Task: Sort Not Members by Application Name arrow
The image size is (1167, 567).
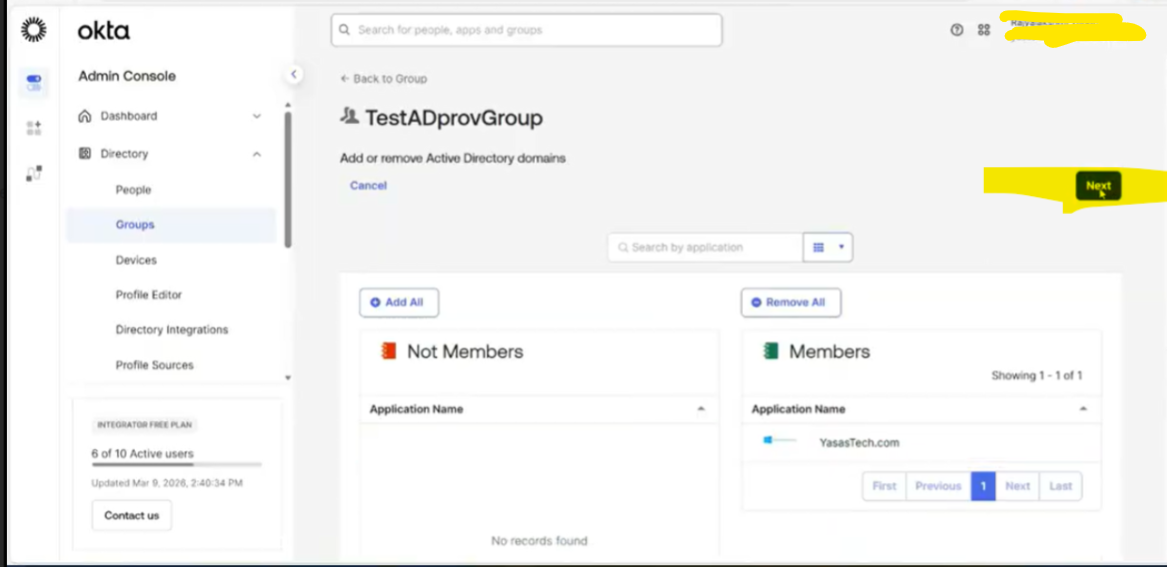Action: pyautogui.click(x=701, y=409)
